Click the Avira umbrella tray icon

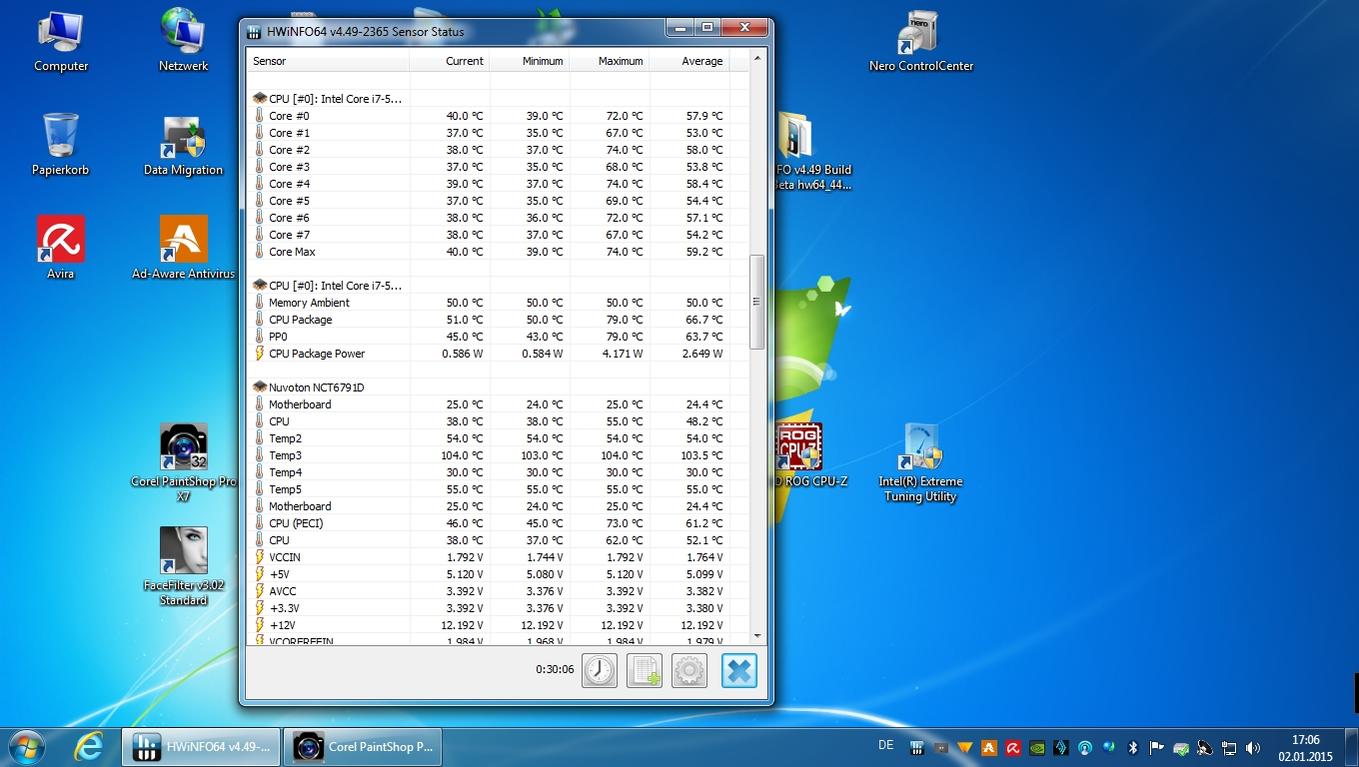(x=1013, y=747)
